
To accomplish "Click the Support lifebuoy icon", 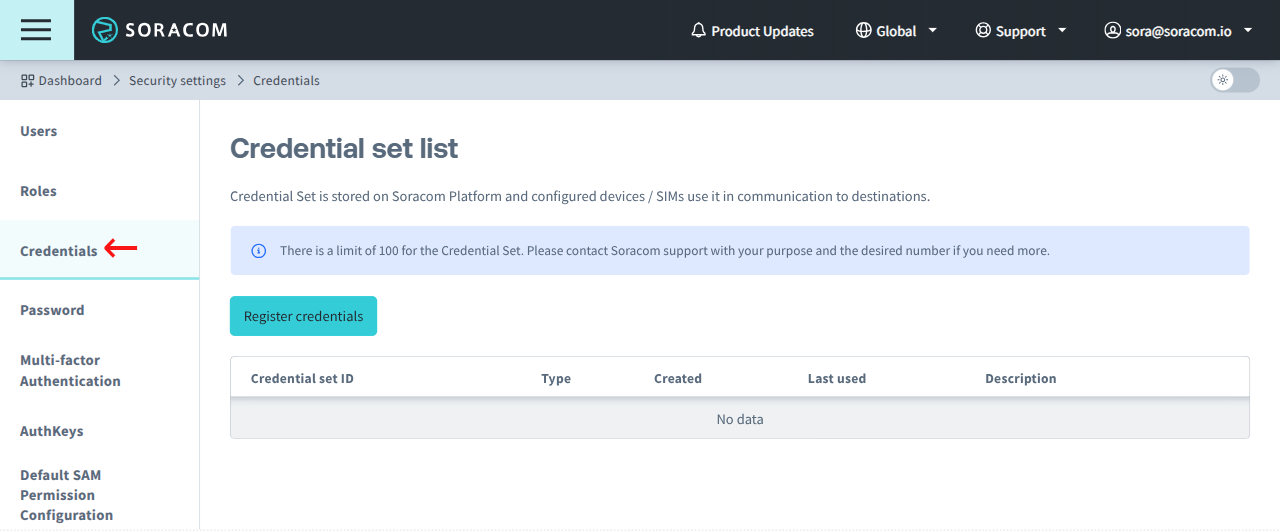I will point(983,31).
